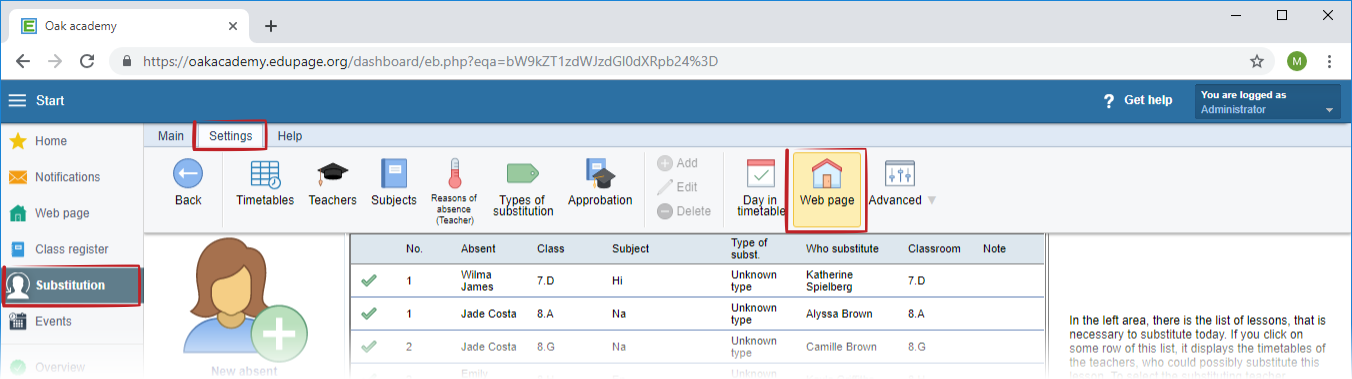
Task: Open the Subjects book icon
Action: click(393, 174)
